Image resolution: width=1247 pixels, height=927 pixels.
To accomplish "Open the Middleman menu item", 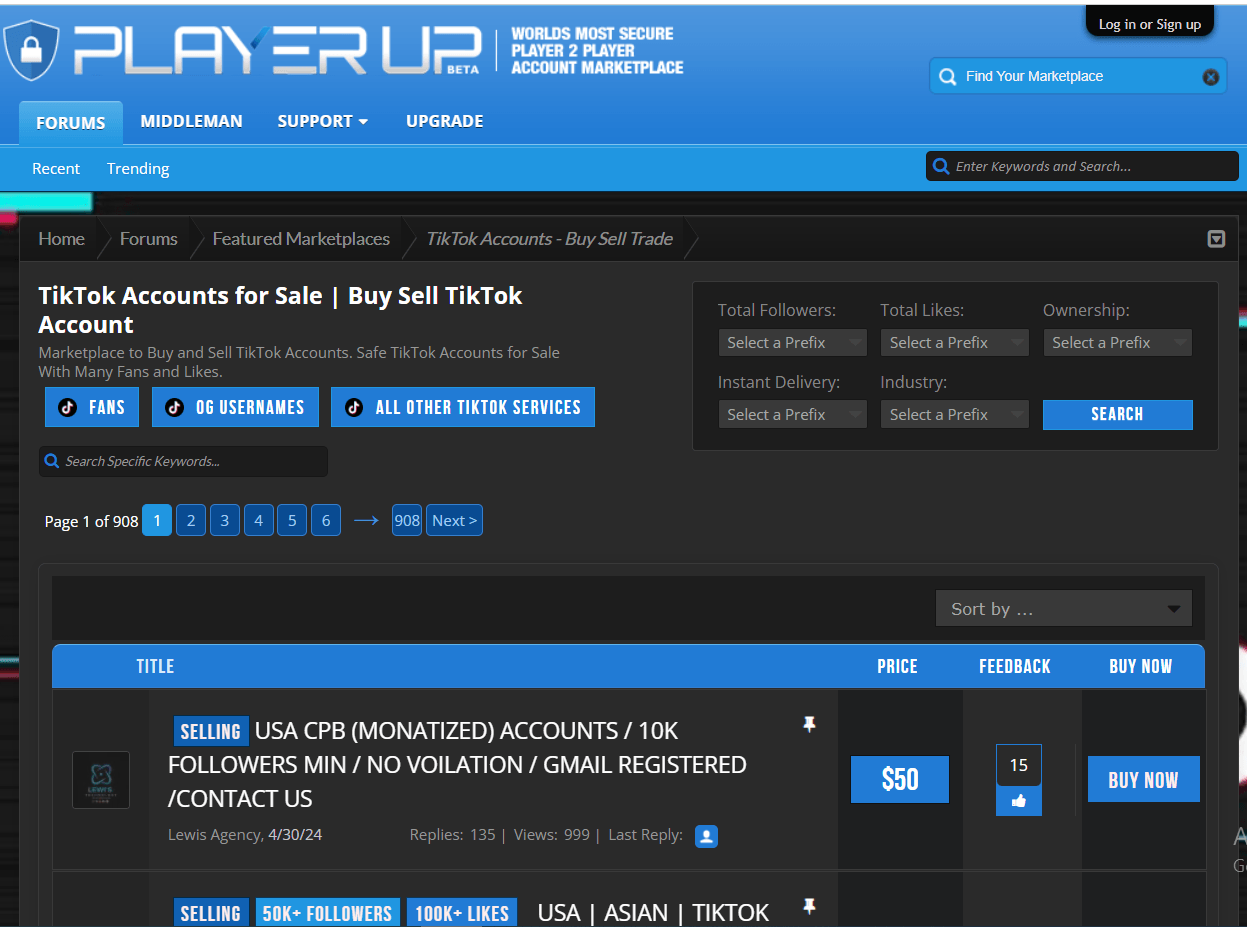I will click(x=191, y=121).
